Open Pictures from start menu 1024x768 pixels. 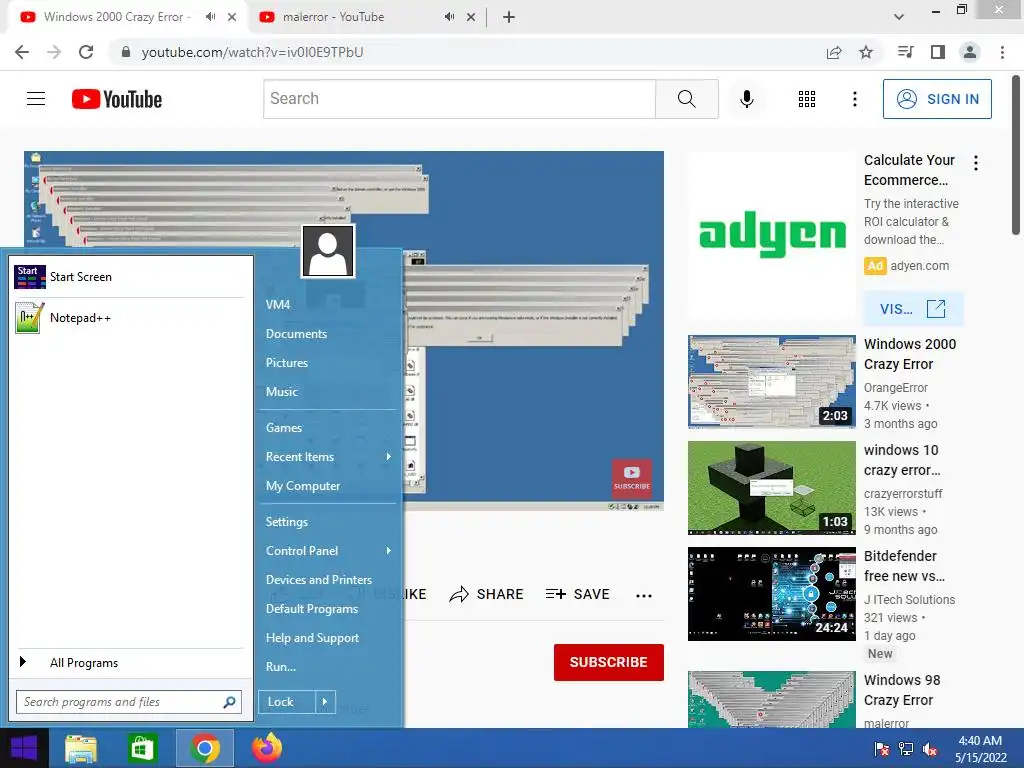(287, 362)
